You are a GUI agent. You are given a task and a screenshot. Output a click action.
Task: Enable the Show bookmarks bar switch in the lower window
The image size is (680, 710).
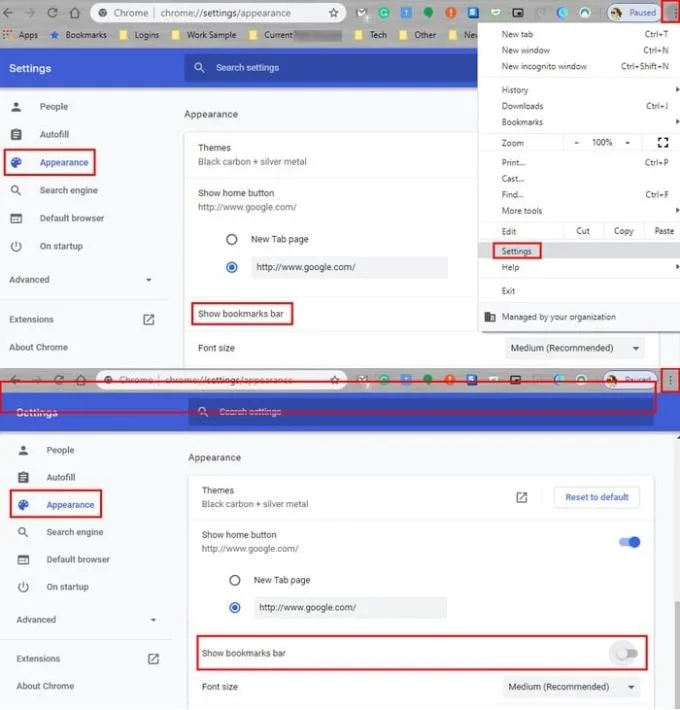pyautogui.click(x=627, y=653)
